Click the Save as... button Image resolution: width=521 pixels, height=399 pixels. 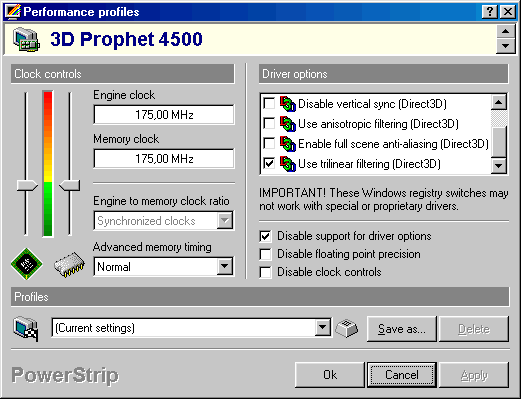[402, 329]
